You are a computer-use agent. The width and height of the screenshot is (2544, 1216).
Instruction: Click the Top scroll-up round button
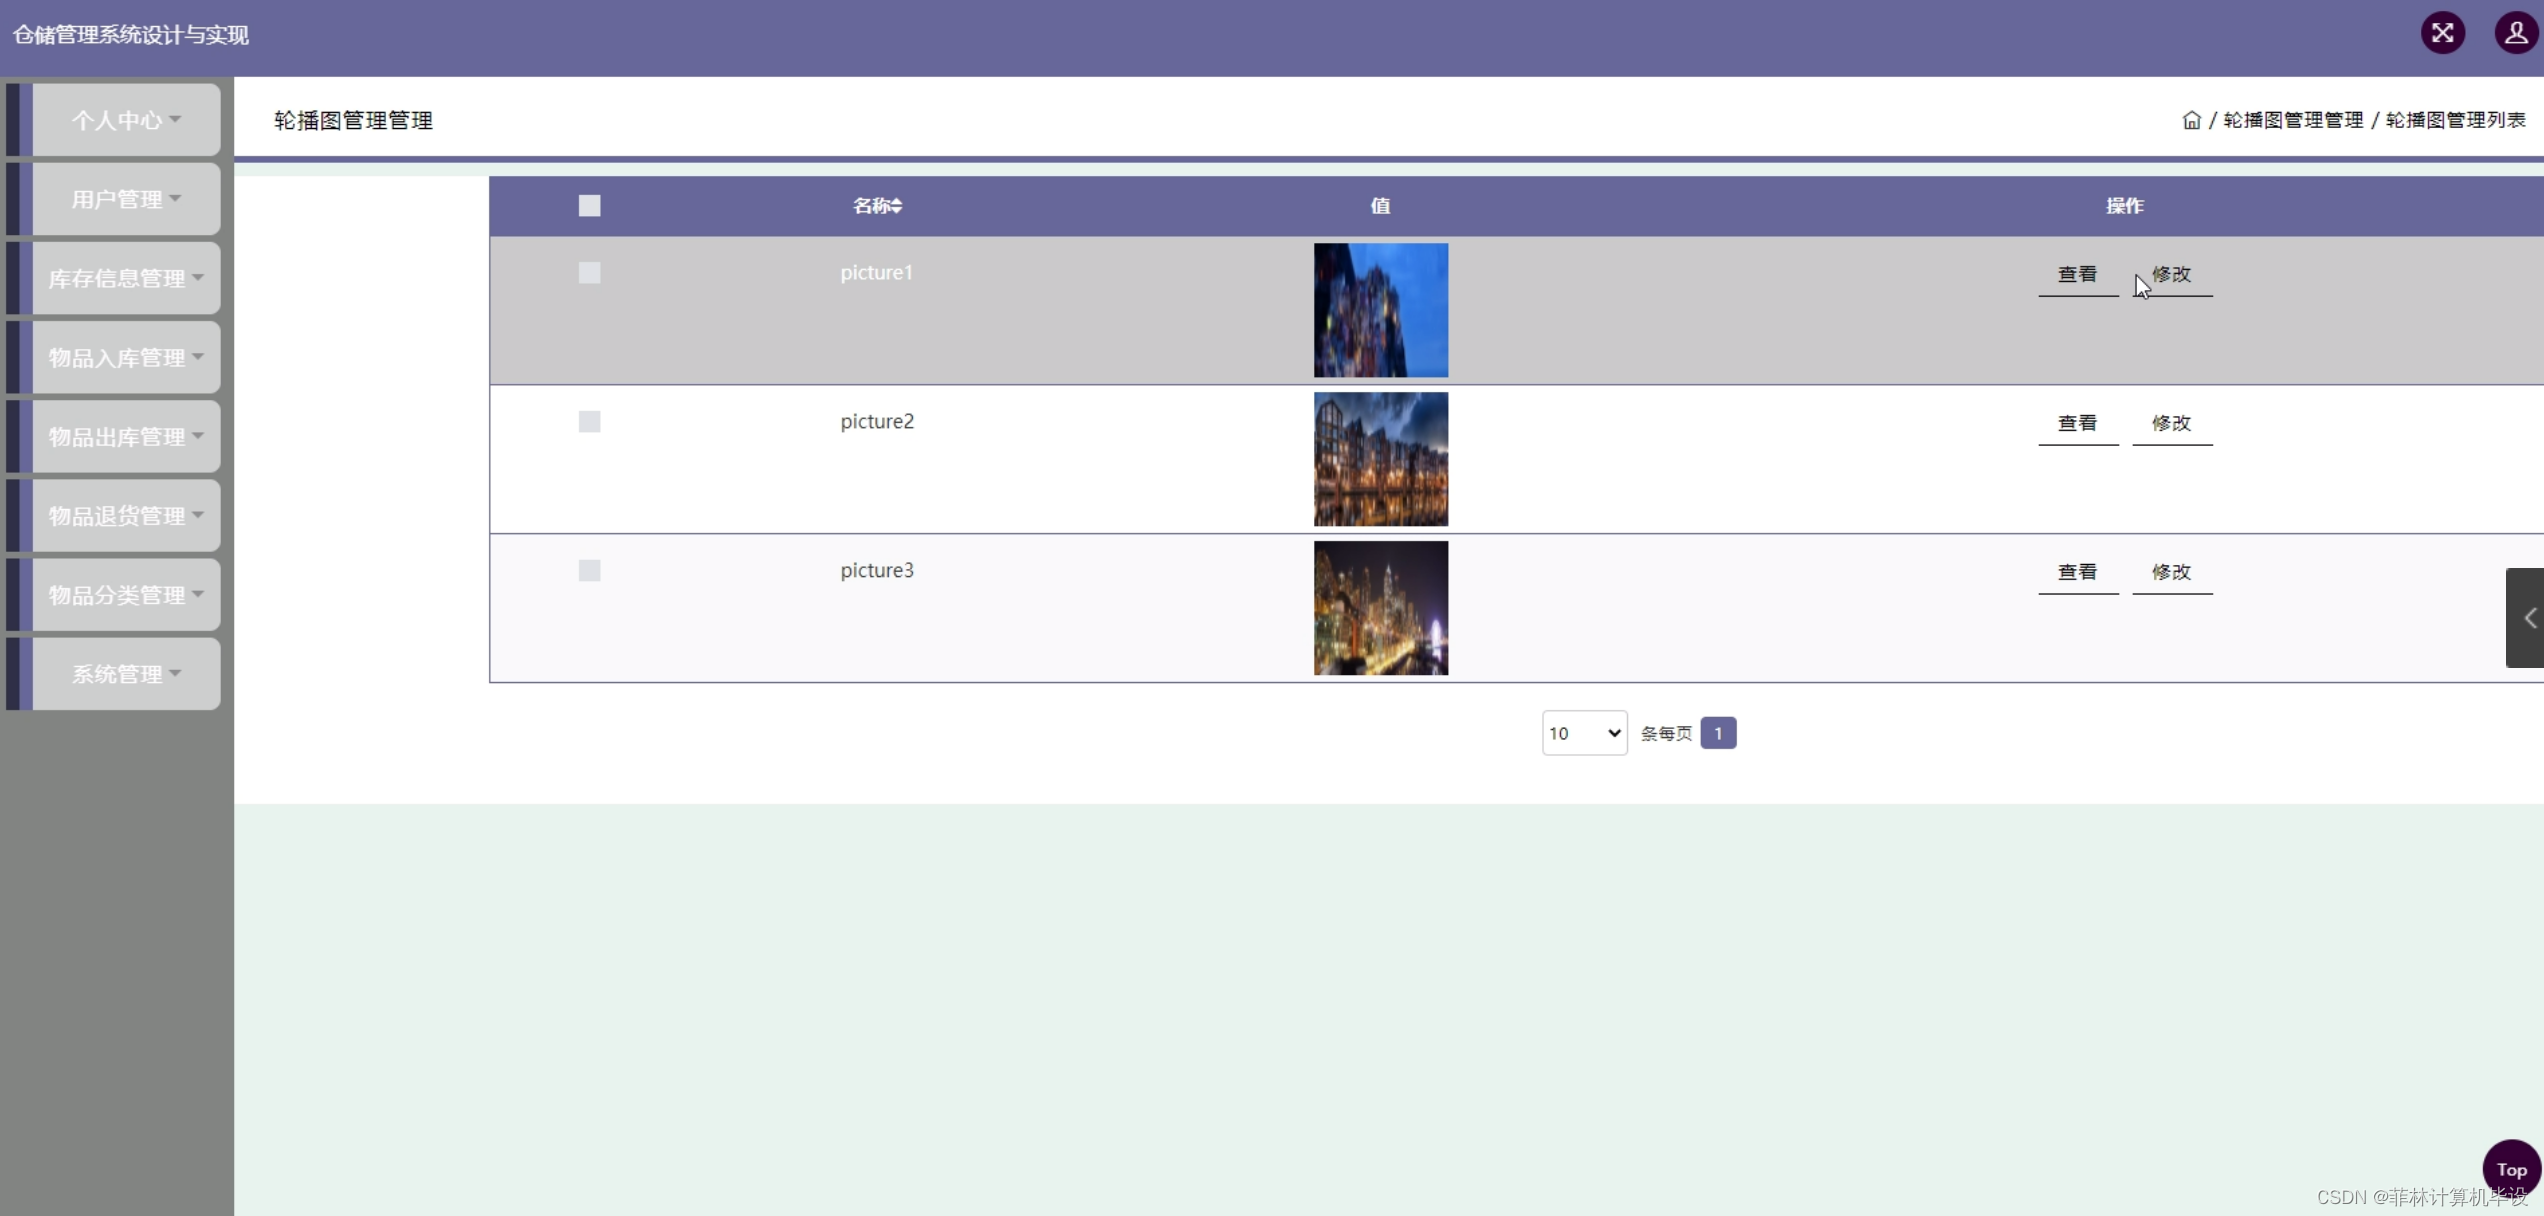coord(2511,1169)
